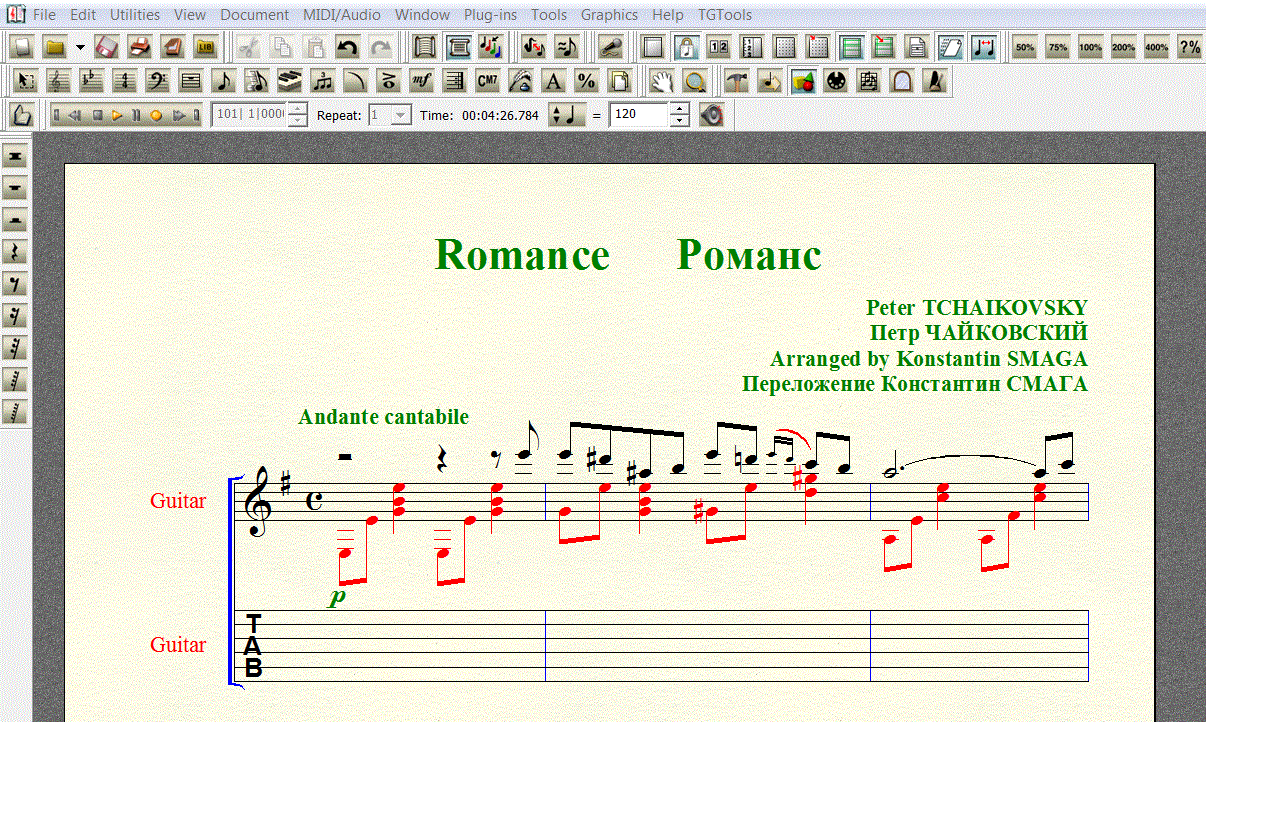Set zoom to 75%
This screenshot has height=817, width=1274.
(x=1058, y=47)
